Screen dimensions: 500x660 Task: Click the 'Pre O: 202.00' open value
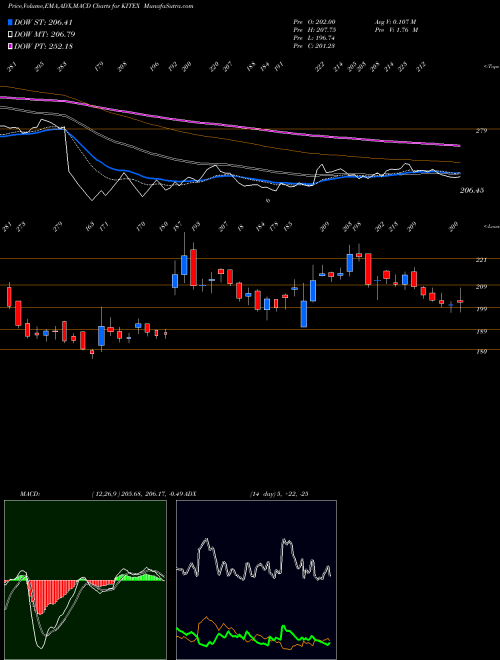[x=314, y=21]
